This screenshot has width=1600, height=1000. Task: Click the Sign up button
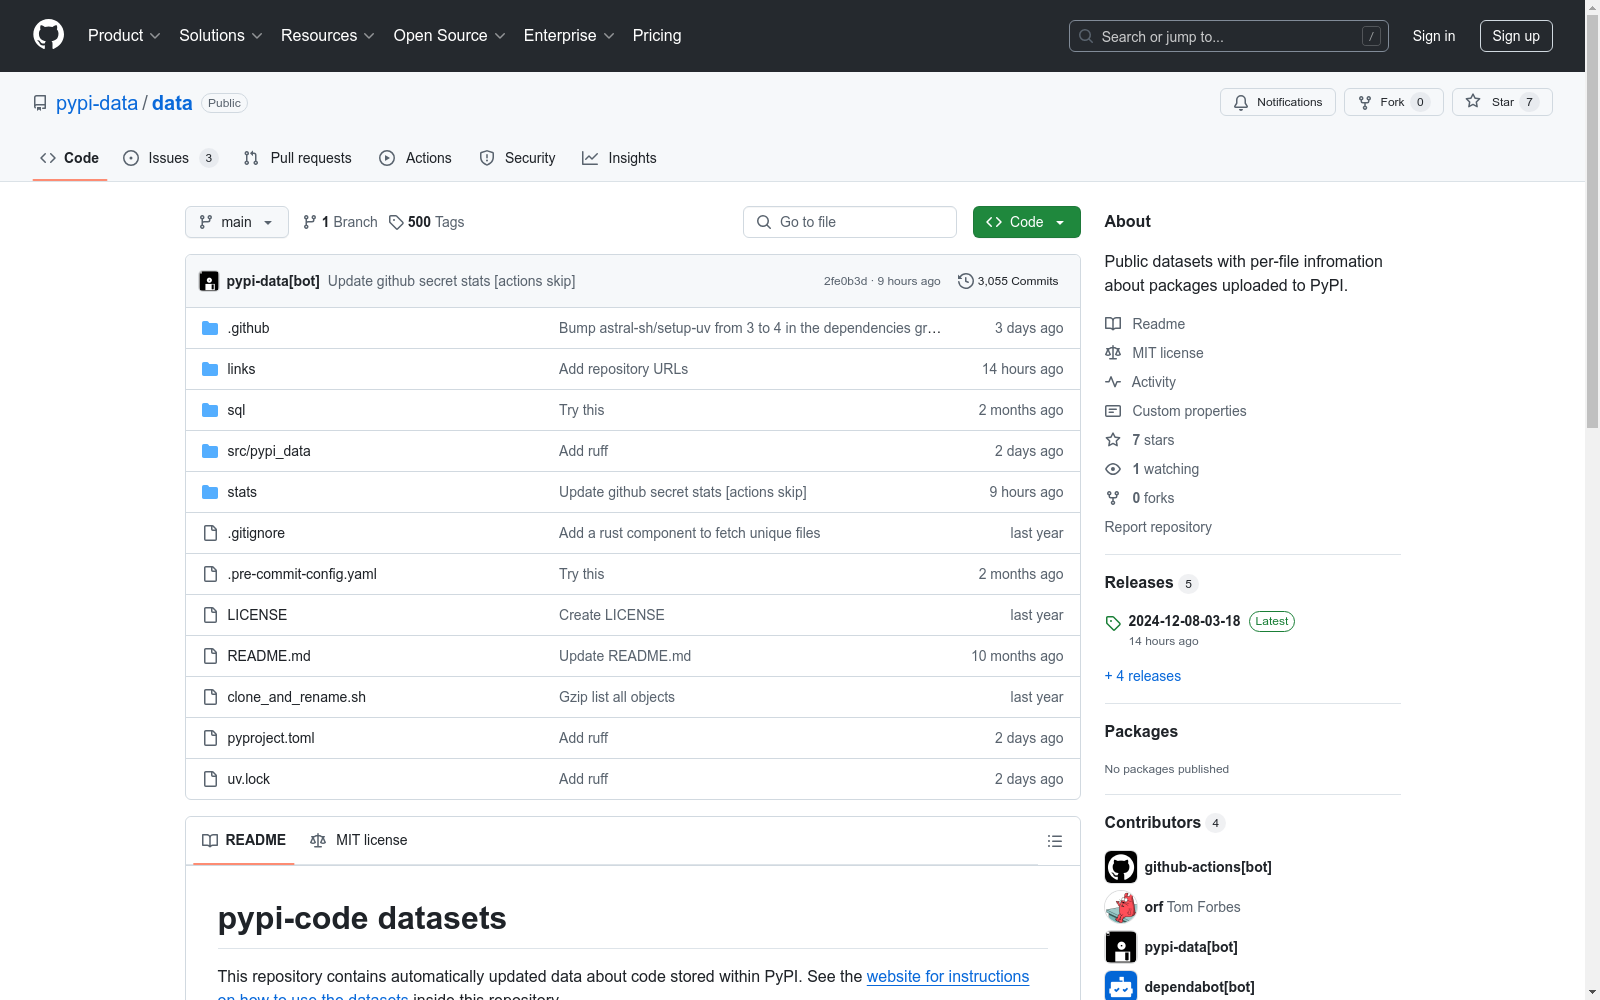coord(1516,36)
